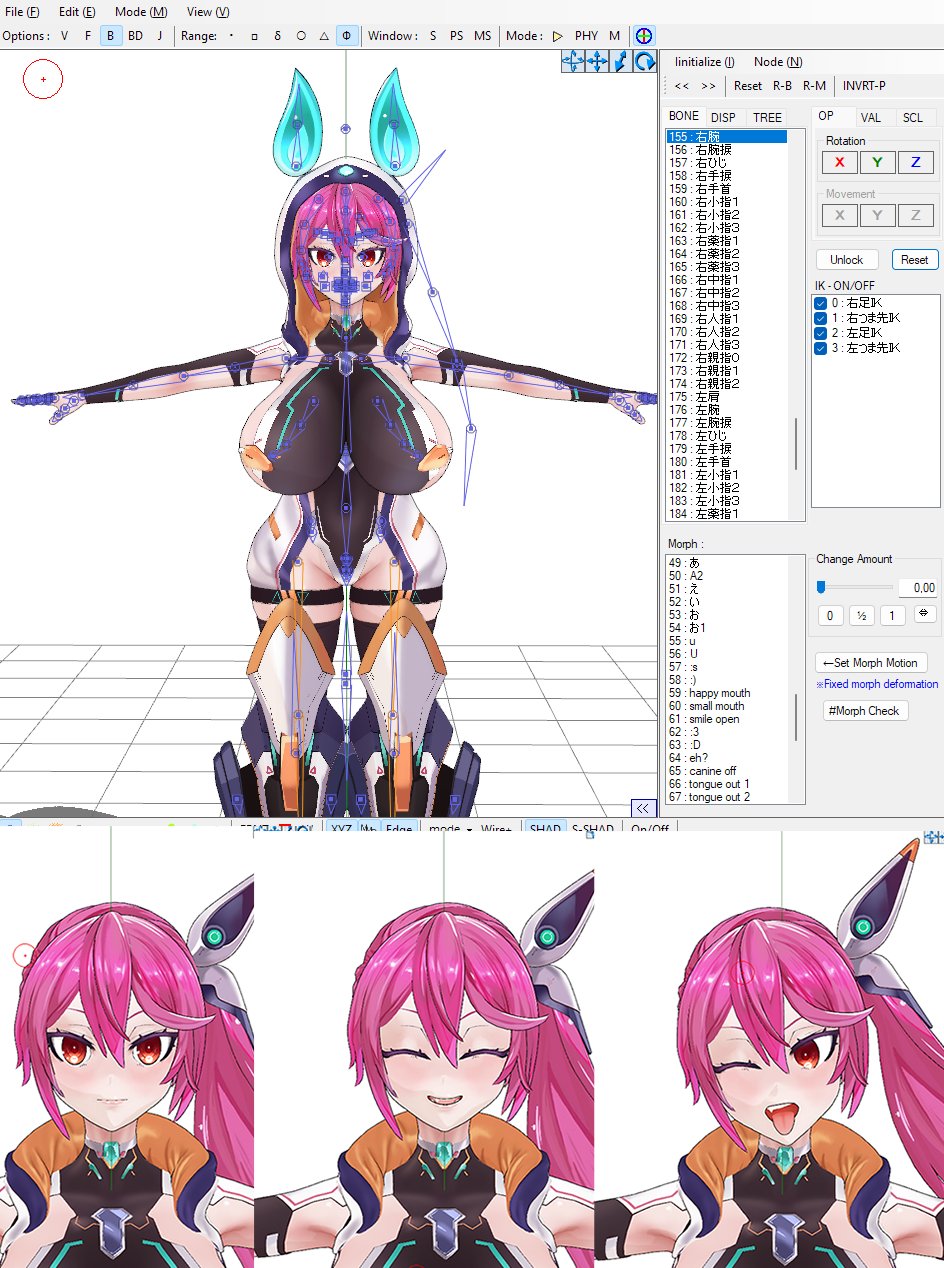This screenshot has height=1268, width=944.
Task: Open the View menu
Action: [208, 12]
